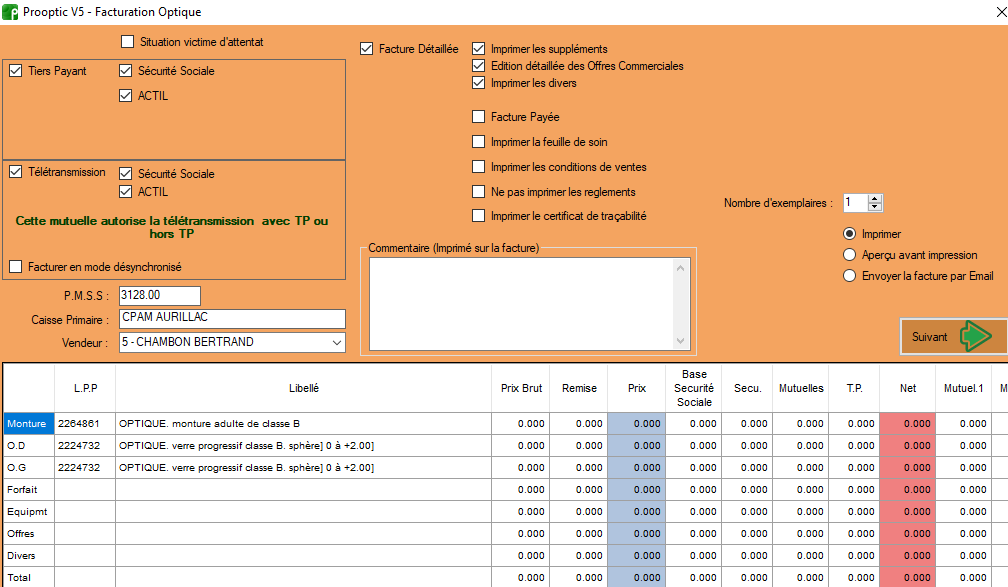Toggle Imprimer les suppléments checkbox

(478, 49)
